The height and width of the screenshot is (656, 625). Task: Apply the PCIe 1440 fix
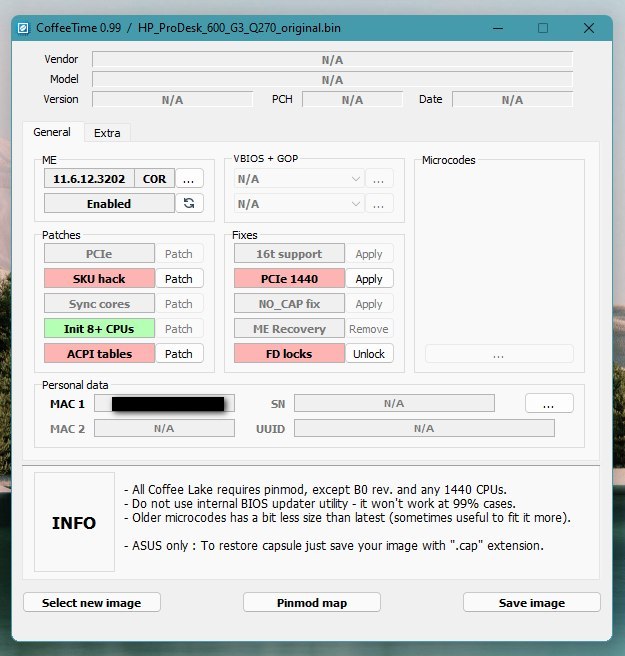[369, 279]
